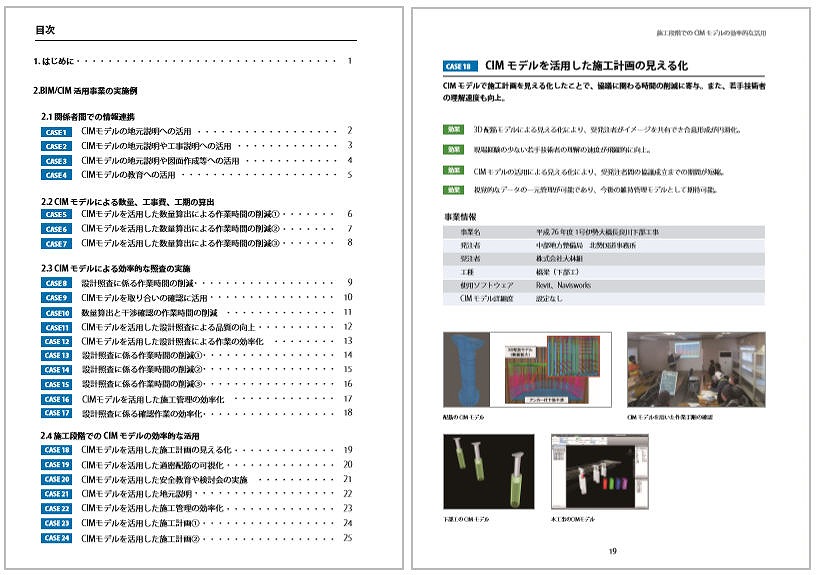Open entry CIMモデルの教育への活用
This screenshot has height=575, width=817.
pos(128,175)
